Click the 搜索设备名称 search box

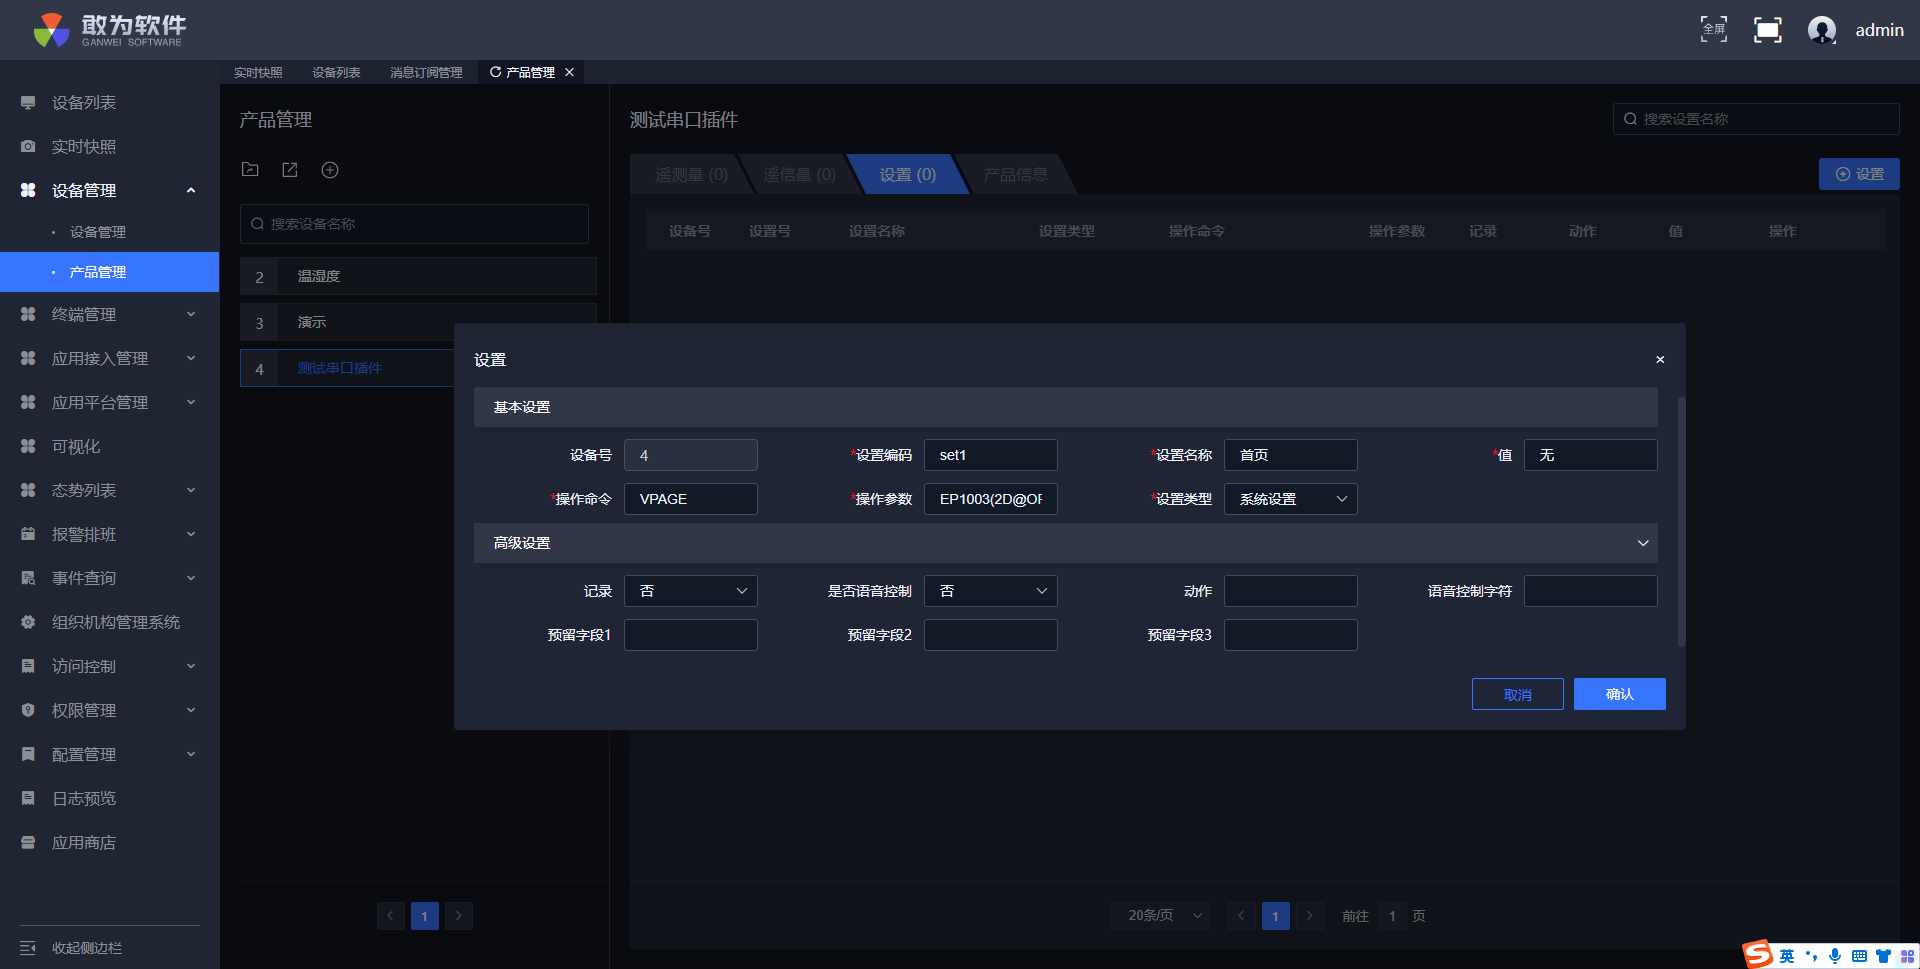[x=414, y=224]
